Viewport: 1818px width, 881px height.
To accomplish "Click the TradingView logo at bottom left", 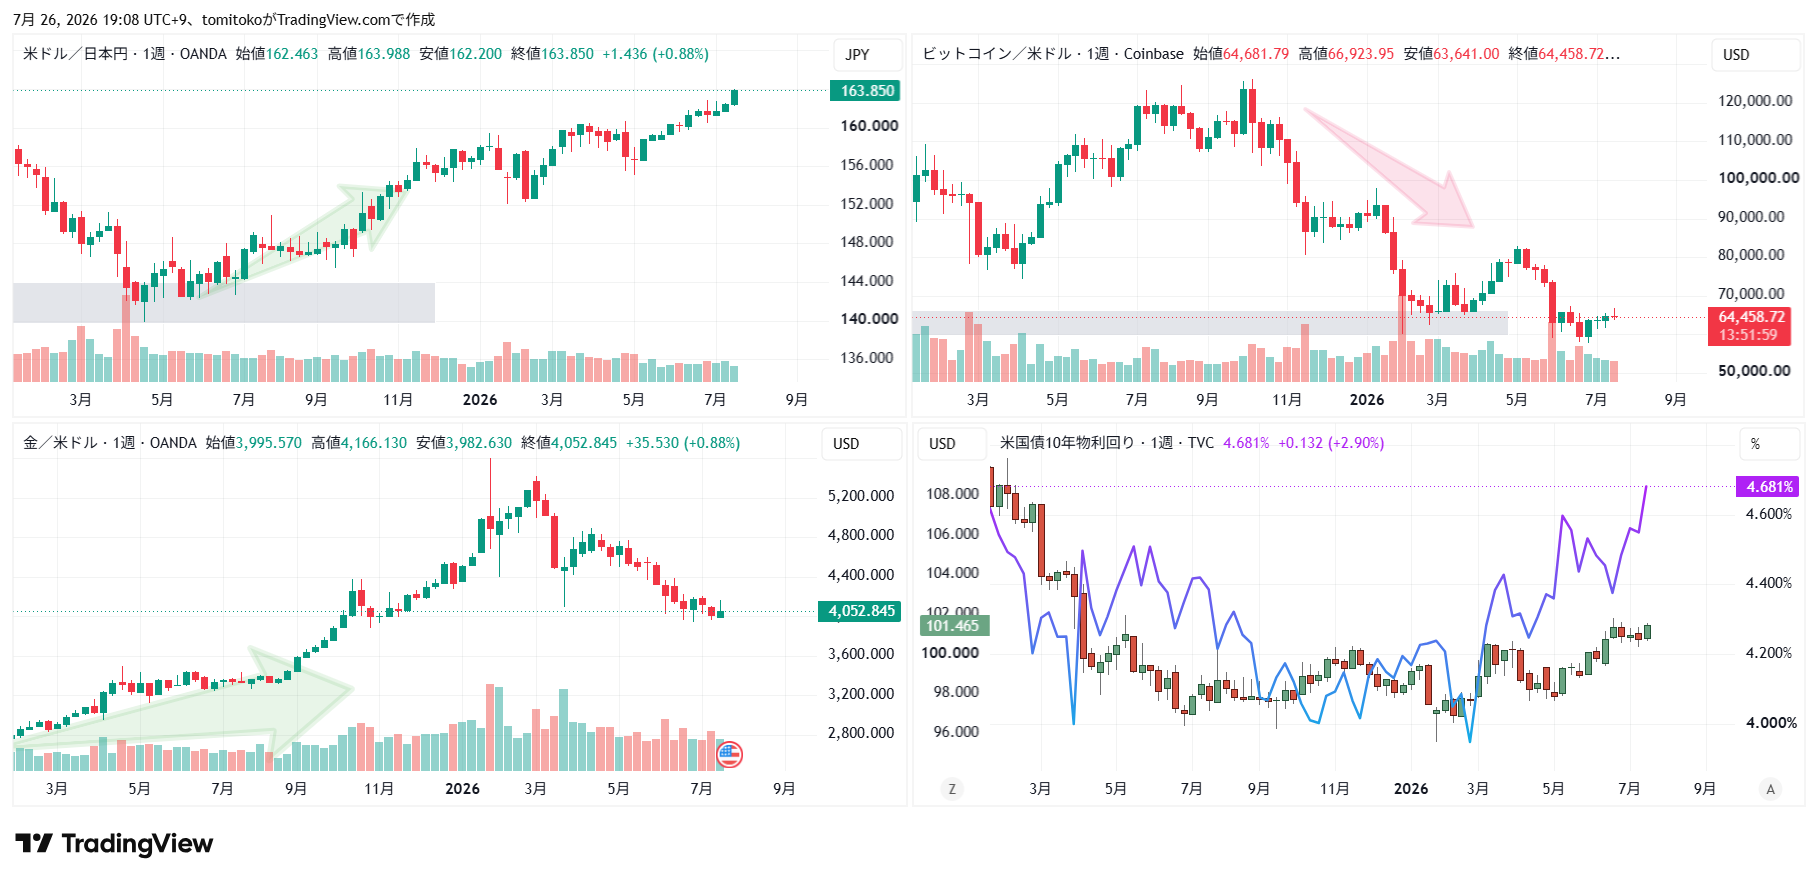I will [114, 844].
